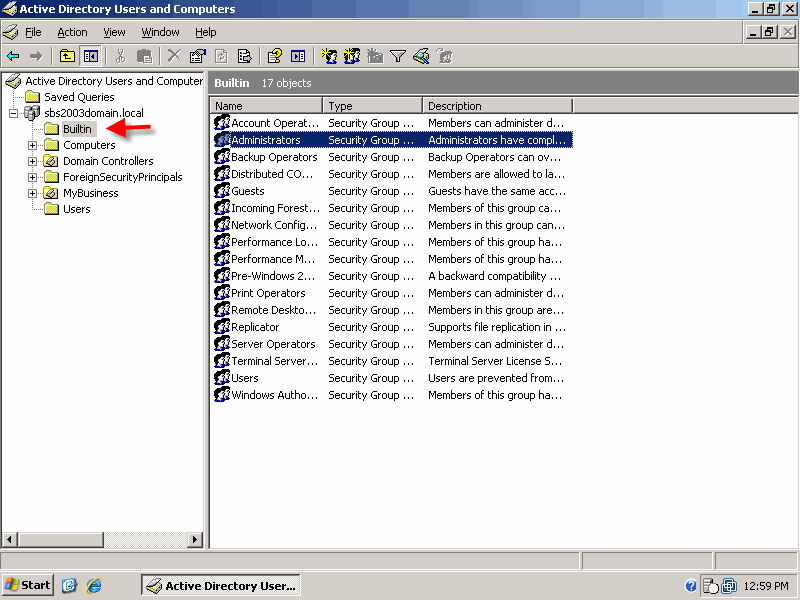
Task: Create a new user with toolbar icon
Action: (x=329, y=56)
